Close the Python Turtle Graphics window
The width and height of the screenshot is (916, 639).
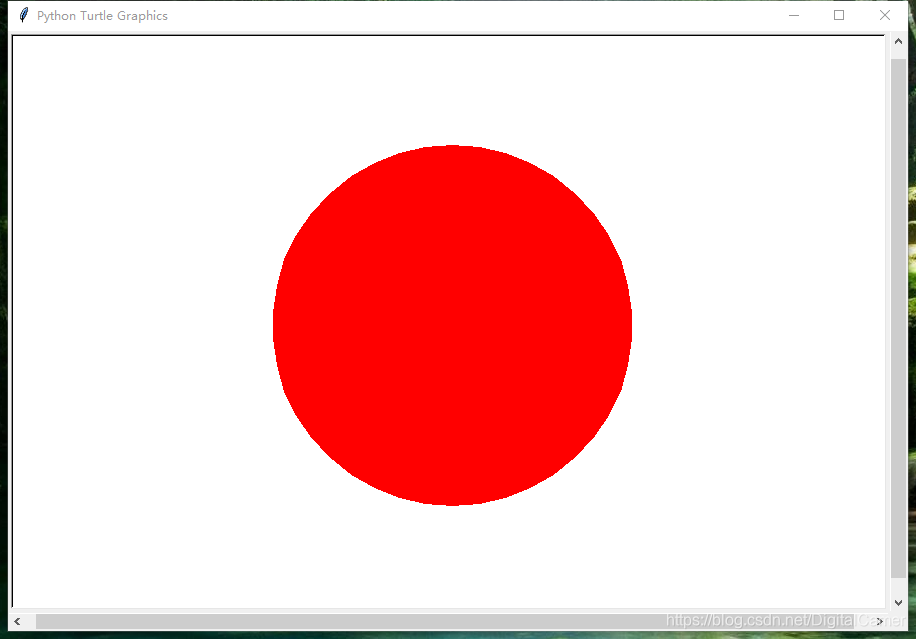coord(884,15)
